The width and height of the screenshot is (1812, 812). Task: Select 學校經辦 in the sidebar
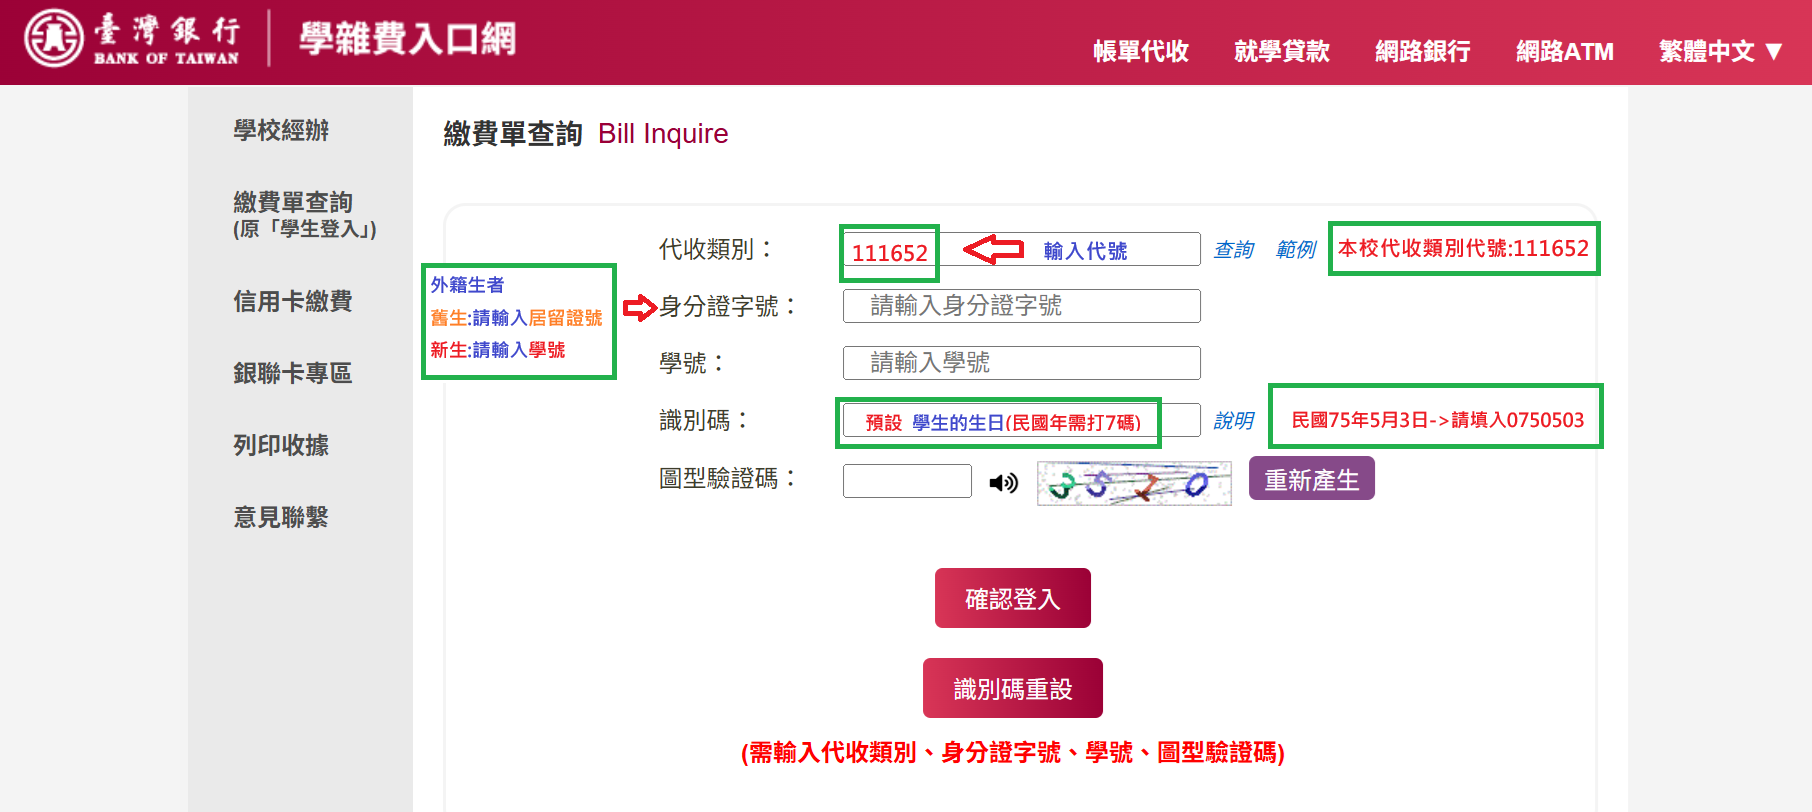click(281, 130)
